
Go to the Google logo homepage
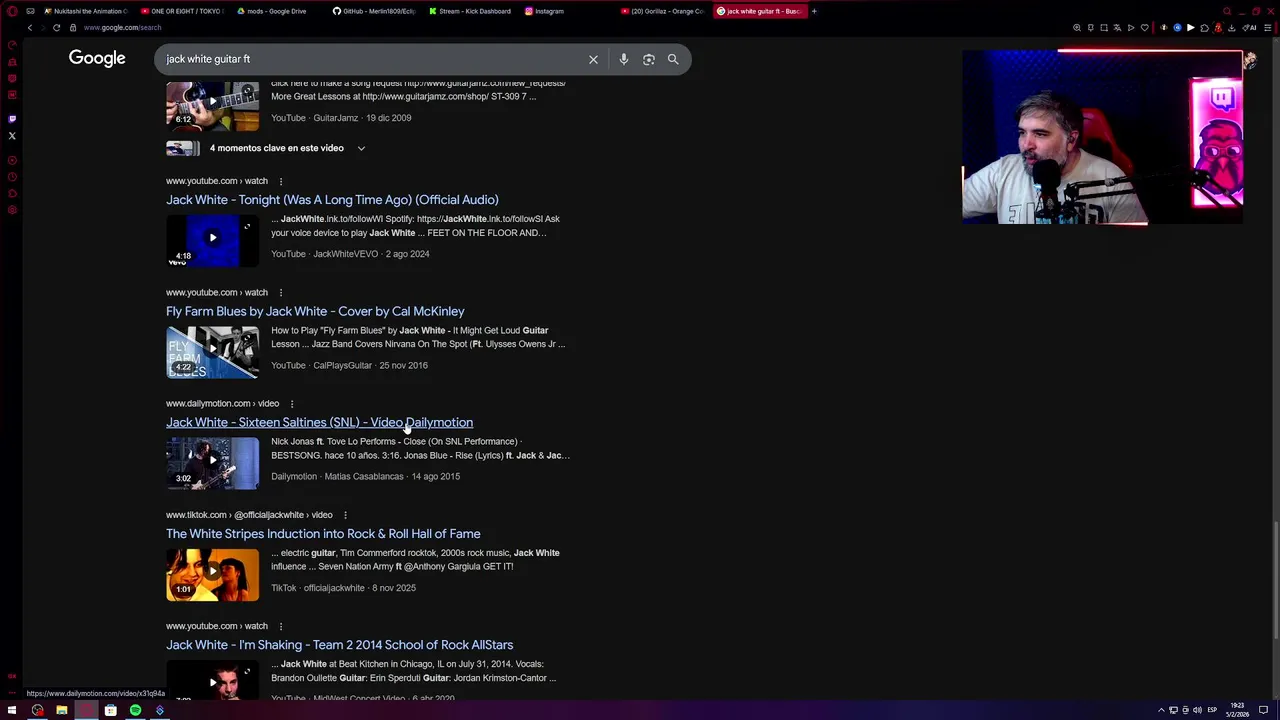[97, 58]
